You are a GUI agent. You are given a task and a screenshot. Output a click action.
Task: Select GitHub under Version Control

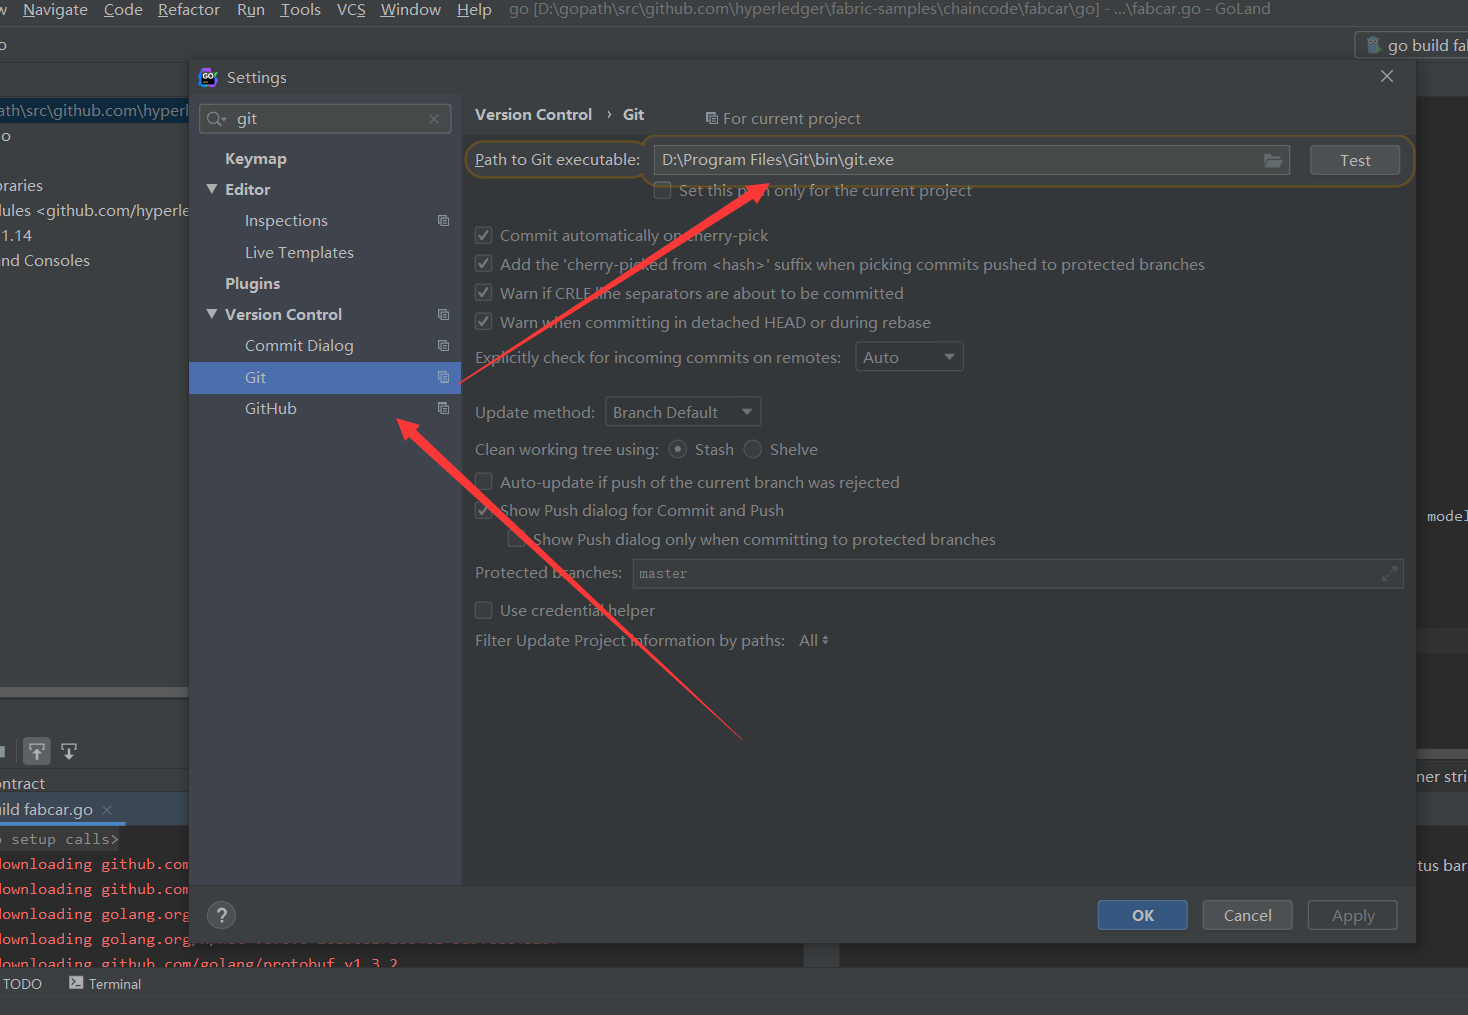[271, 408]
